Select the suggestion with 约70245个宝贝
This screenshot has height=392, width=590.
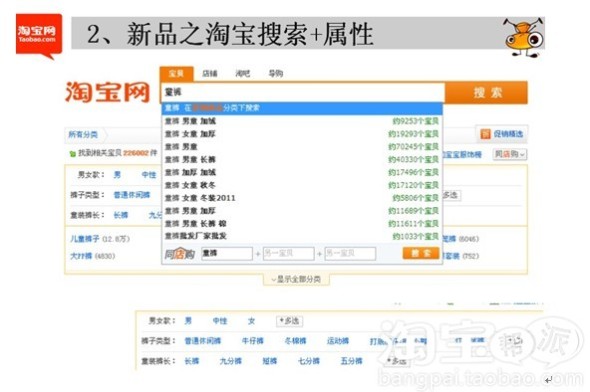[x=302, y=147]
